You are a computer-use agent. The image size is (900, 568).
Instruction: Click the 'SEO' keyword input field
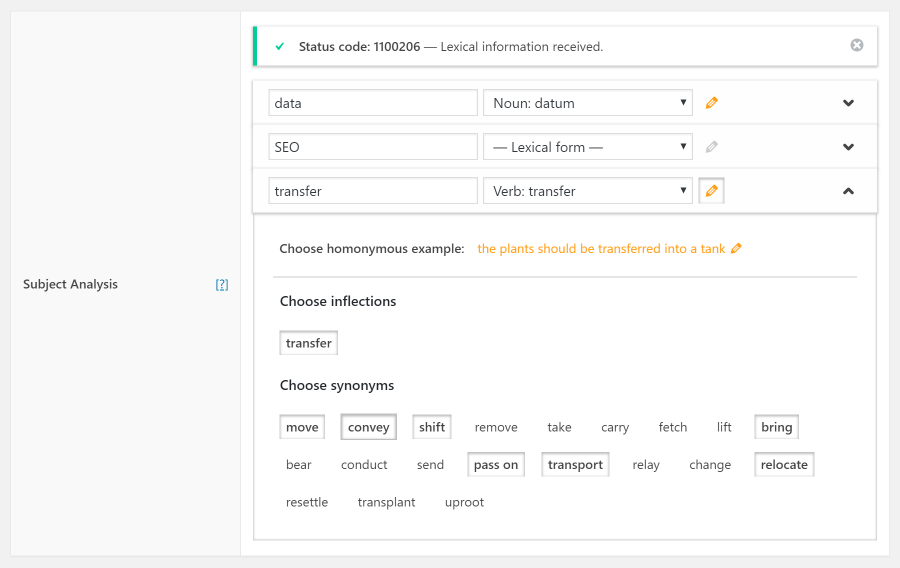(x=373, y=147)
